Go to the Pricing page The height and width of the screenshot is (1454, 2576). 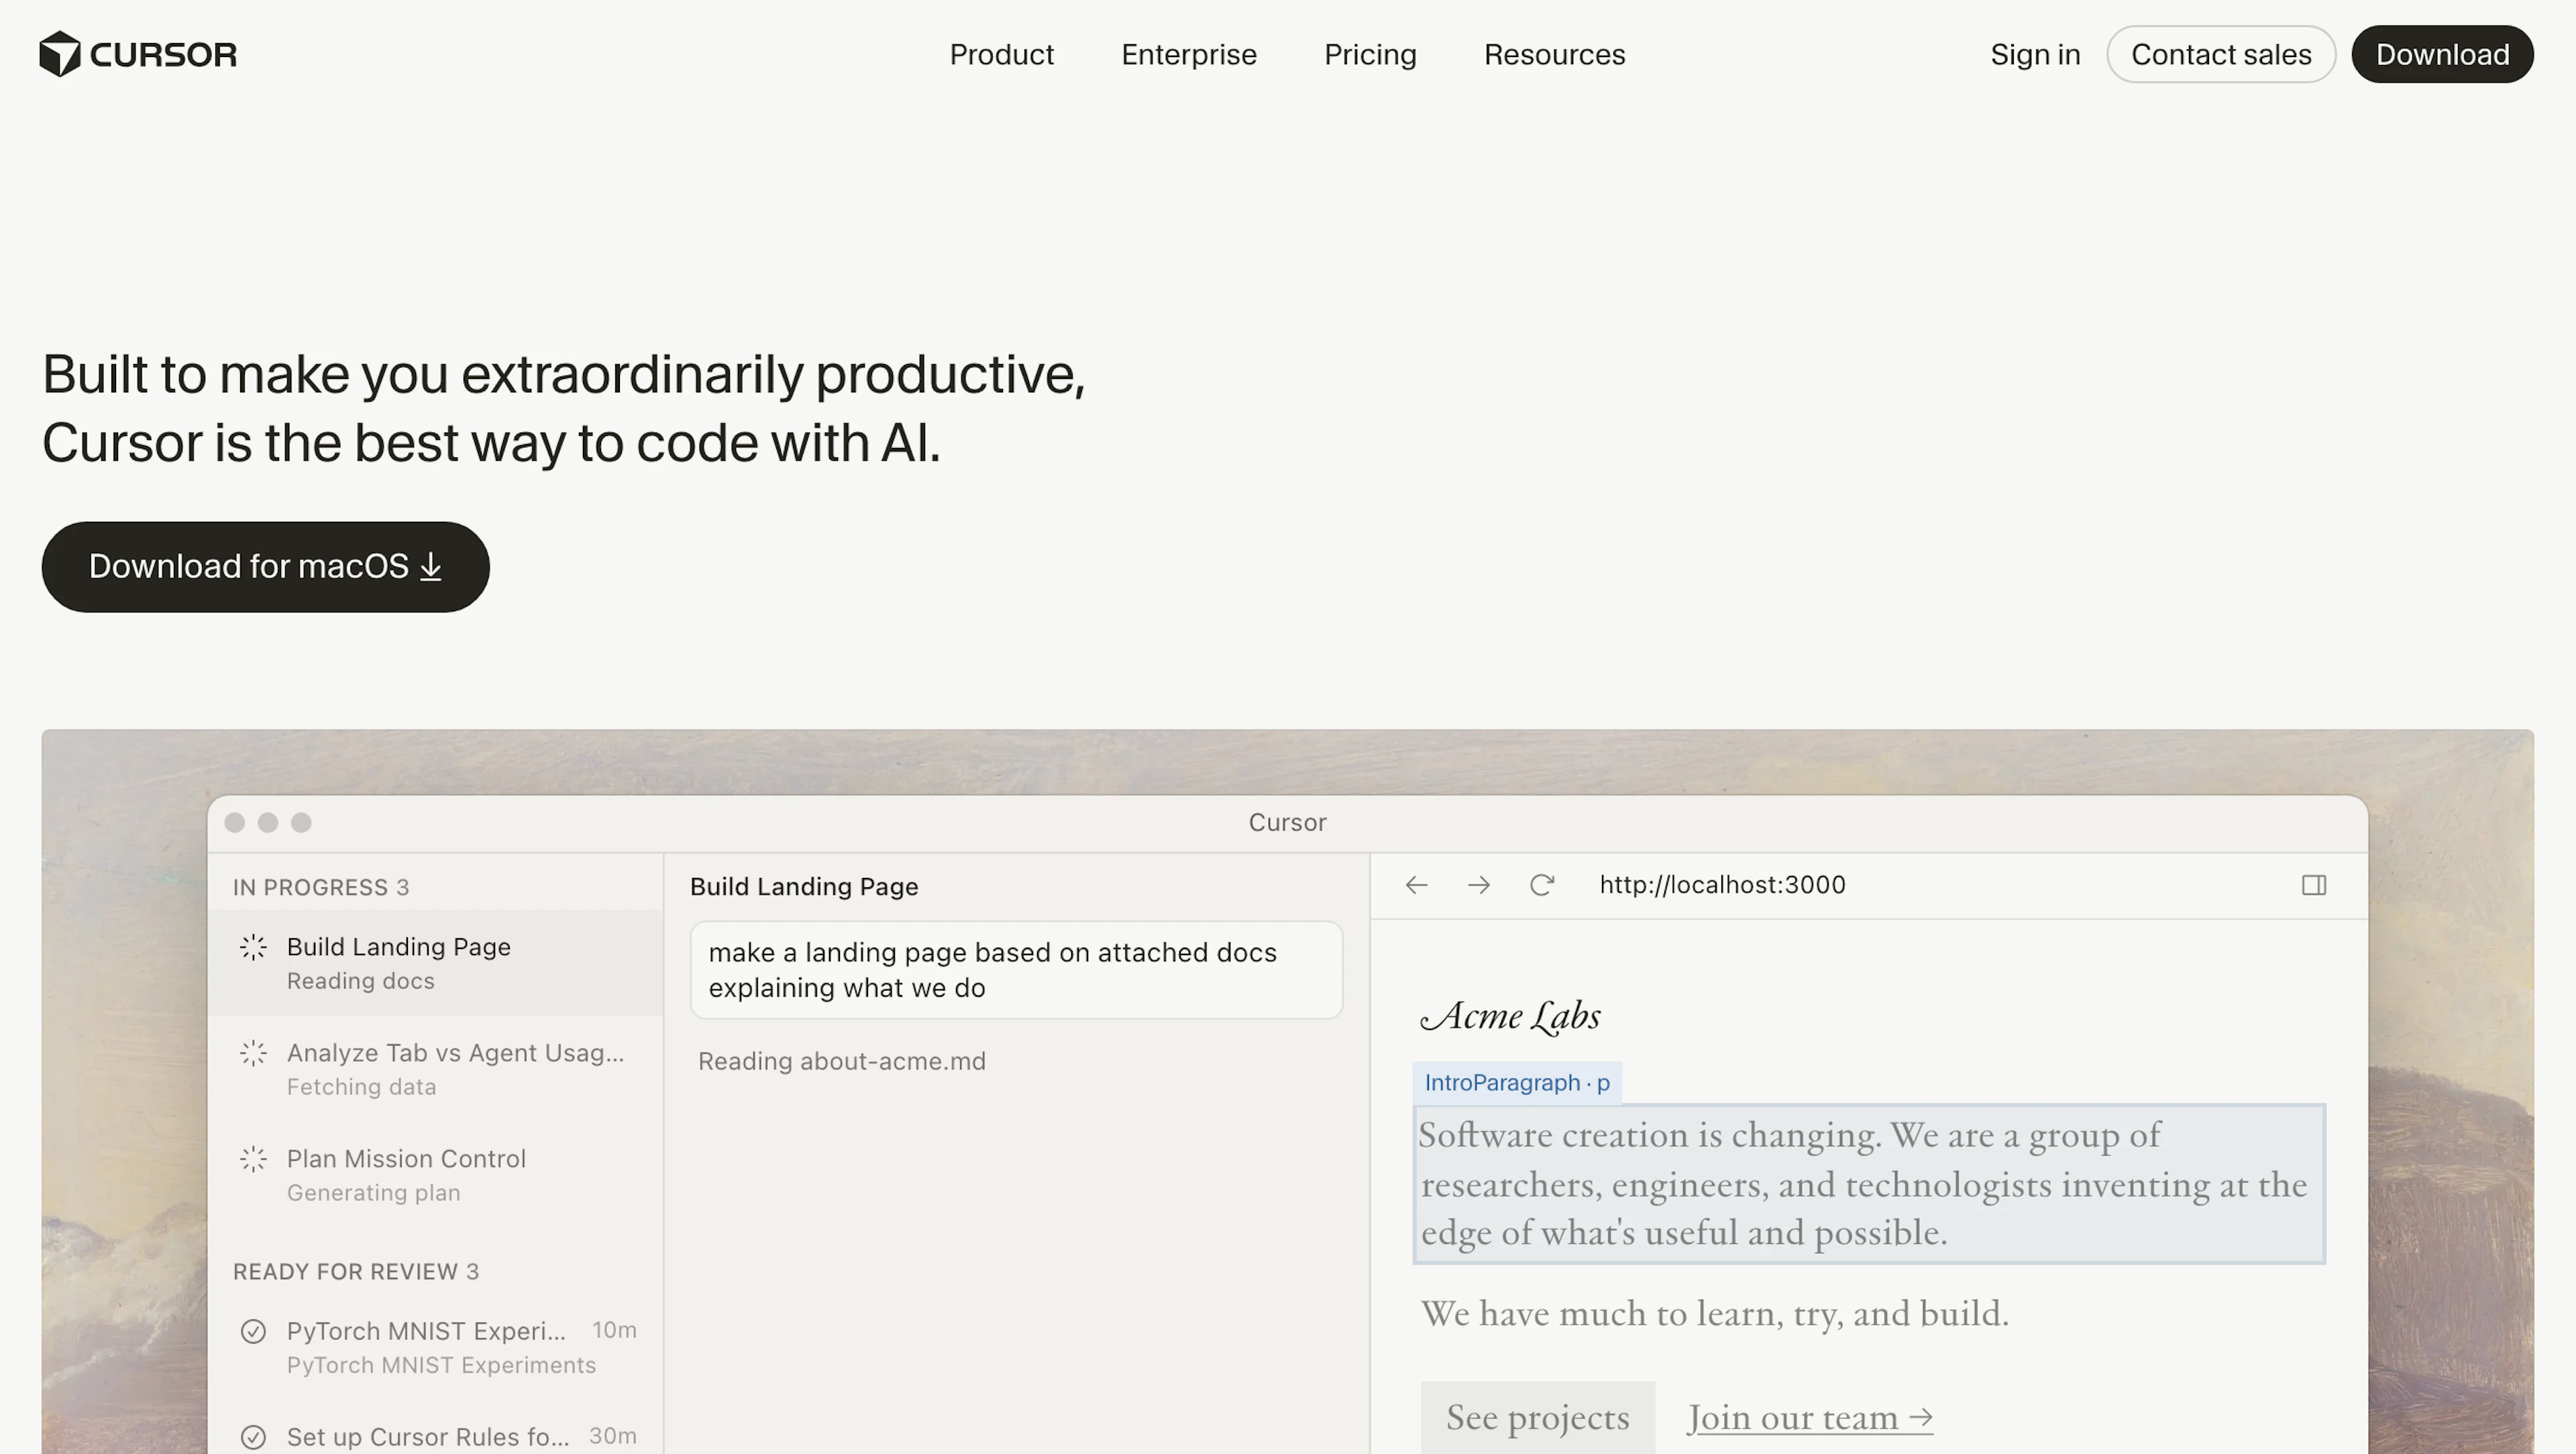[x=1370, y=54]
